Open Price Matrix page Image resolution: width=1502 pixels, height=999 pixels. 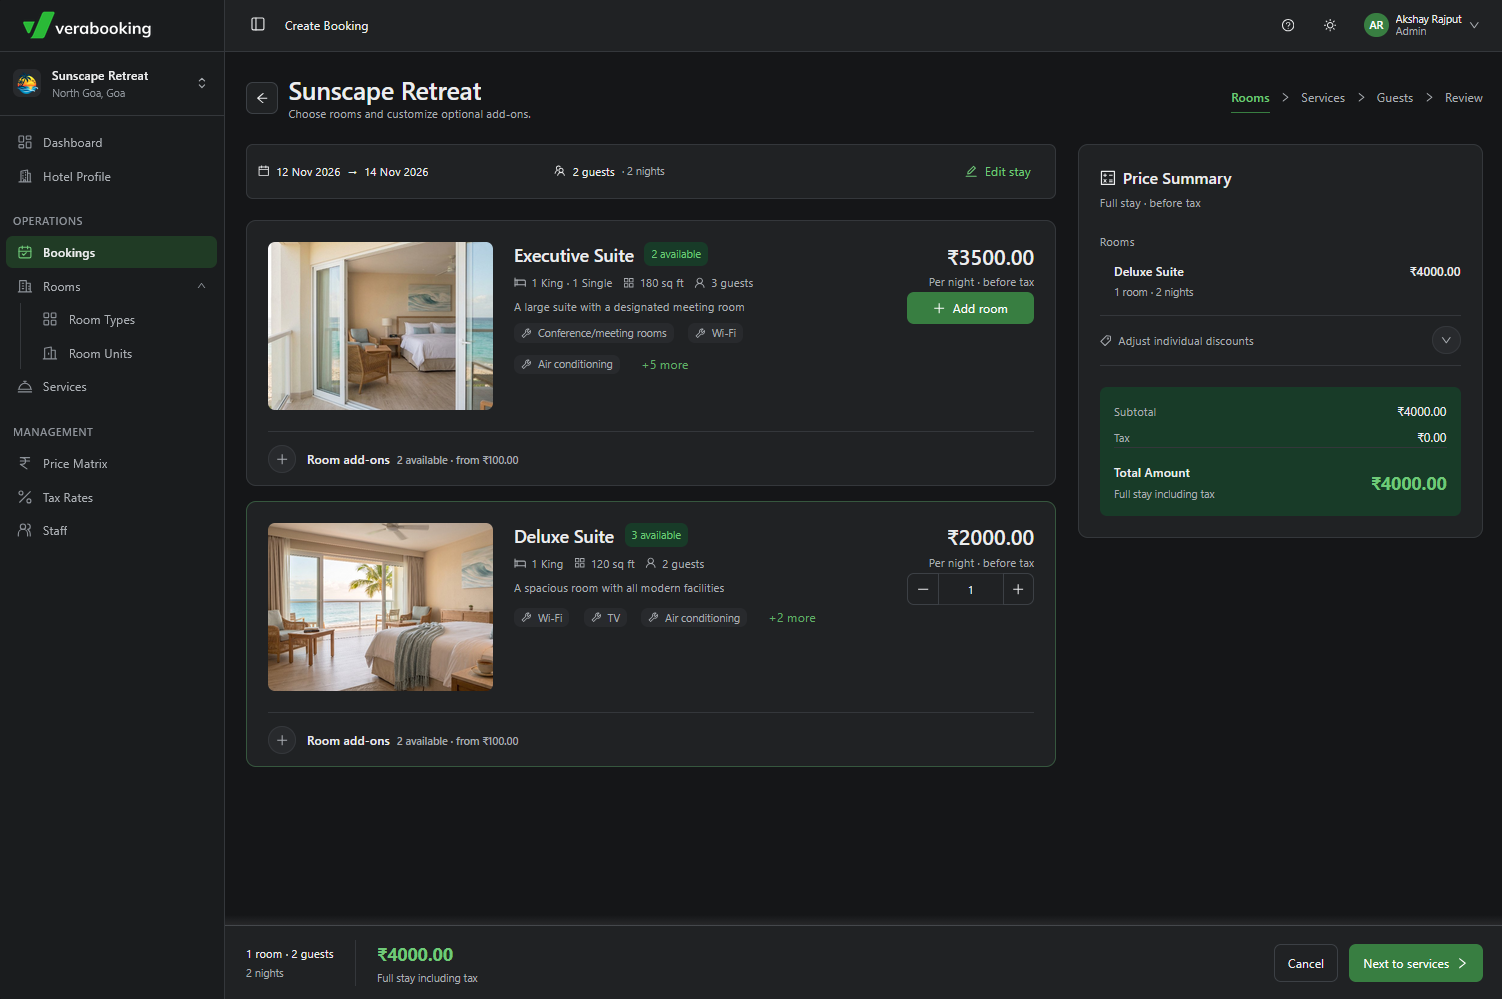click(x=112, y=464)
